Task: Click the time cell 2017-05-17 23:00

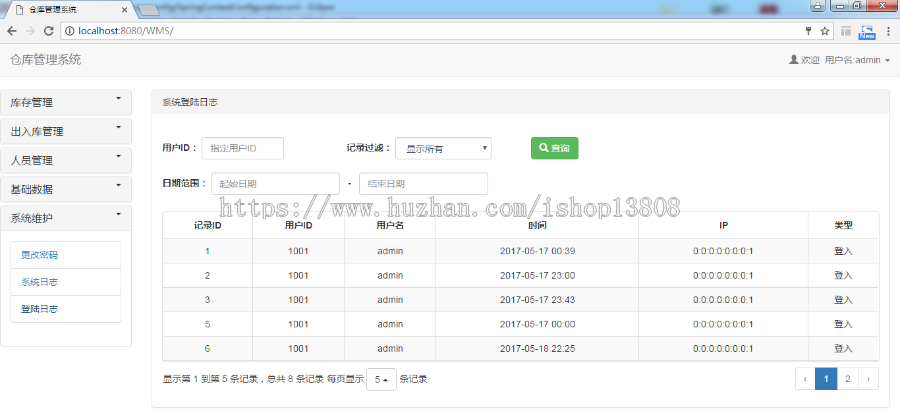Action: pyautogui.click(x=537, y=276)
